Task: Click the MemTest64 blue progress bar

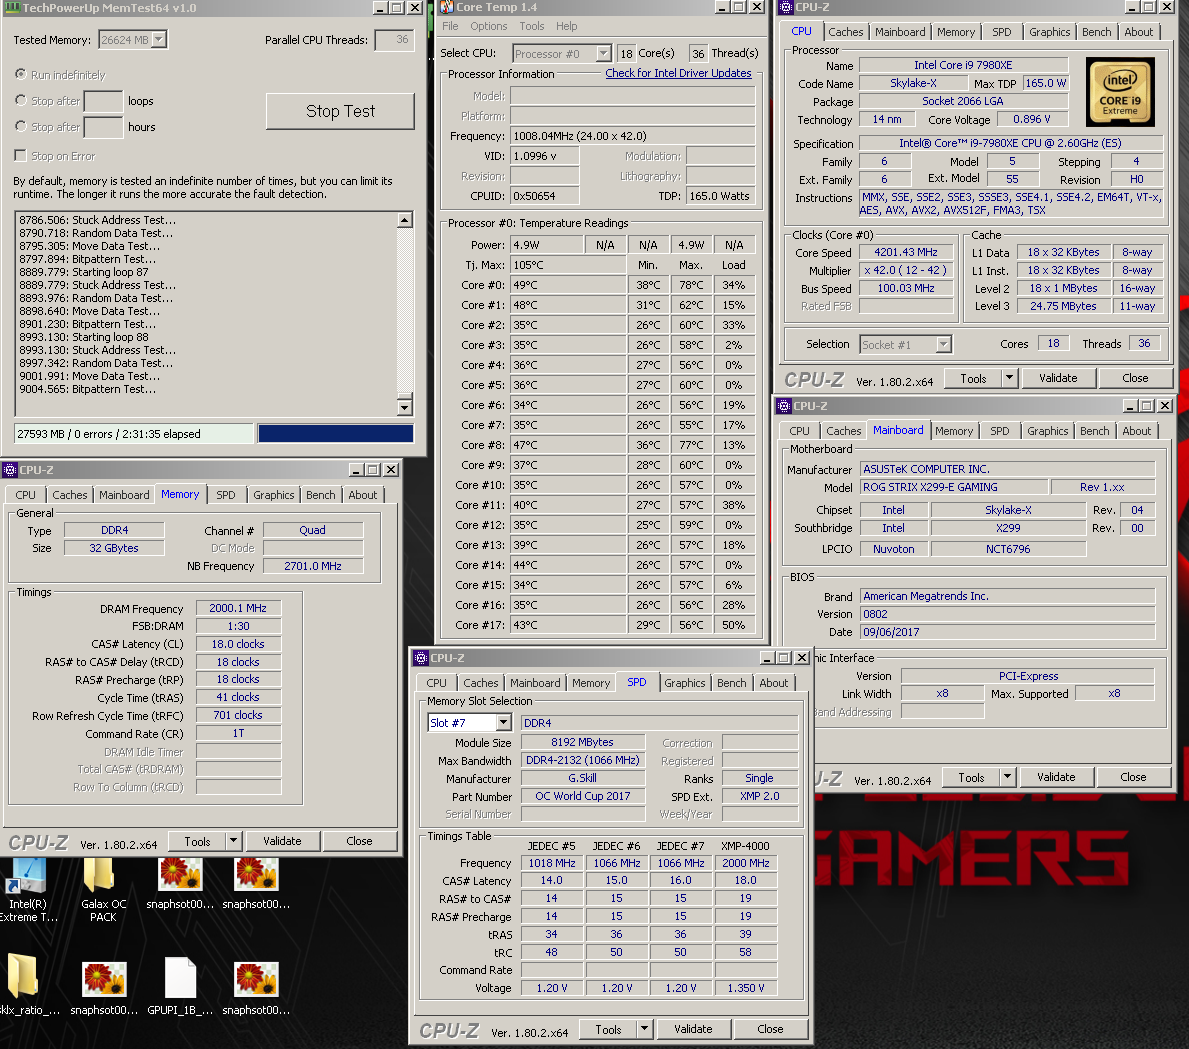Action: click(336, 433)
